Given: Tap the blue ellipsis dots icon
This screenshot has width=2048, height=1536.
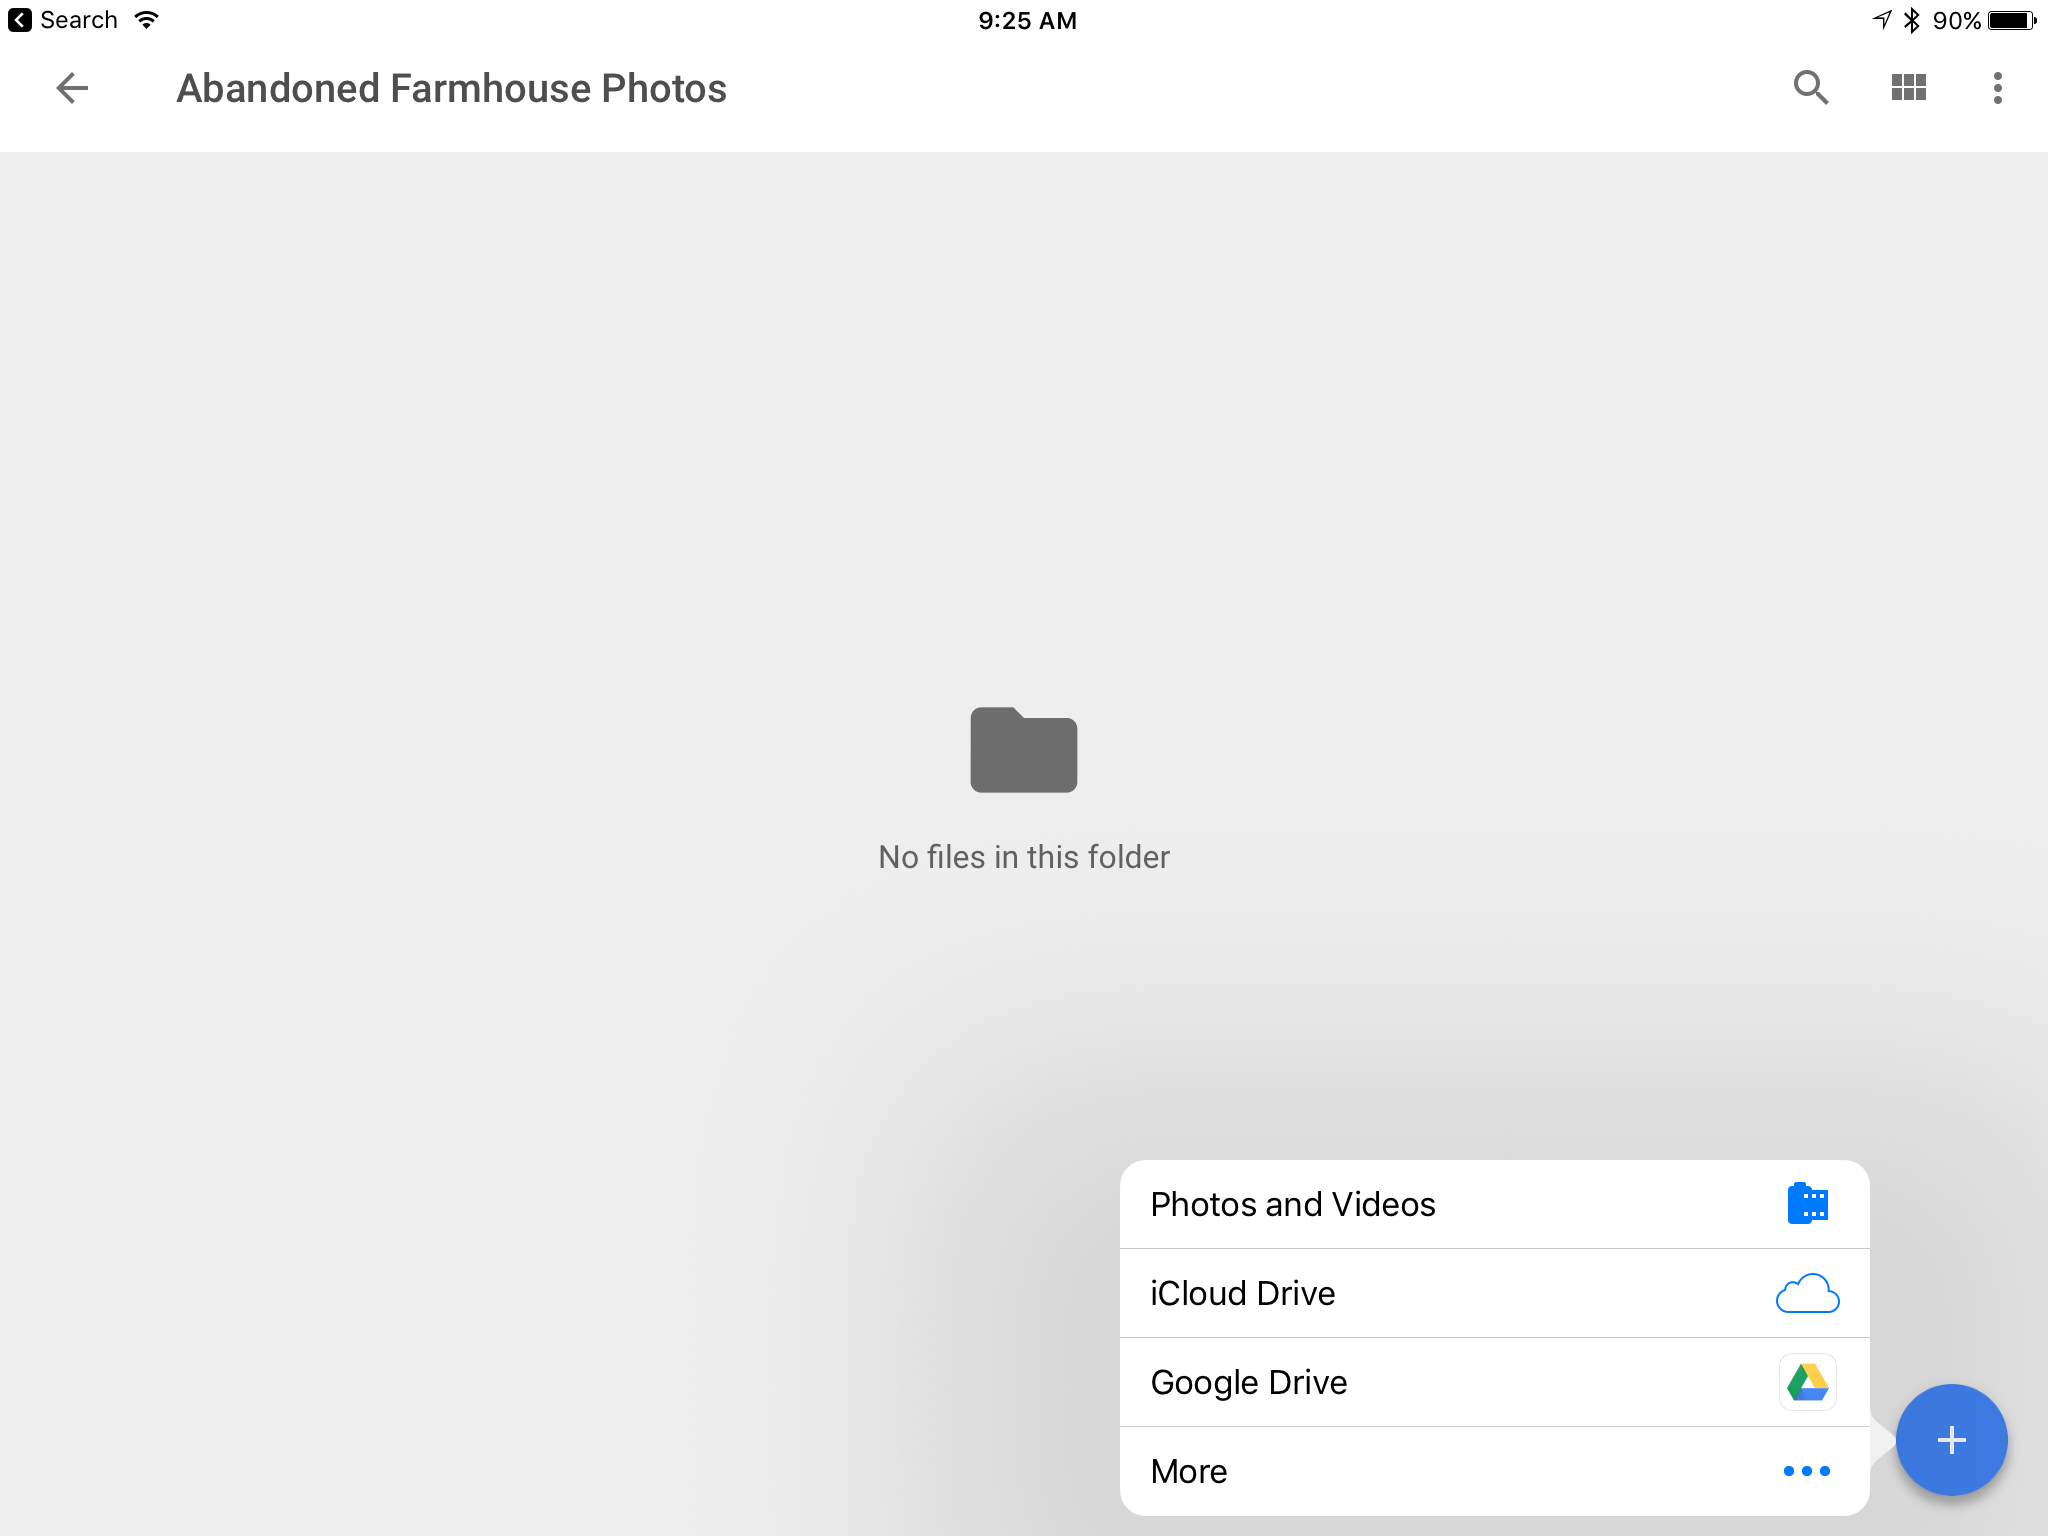Looking at the screenshot, I should 1807,1471.
